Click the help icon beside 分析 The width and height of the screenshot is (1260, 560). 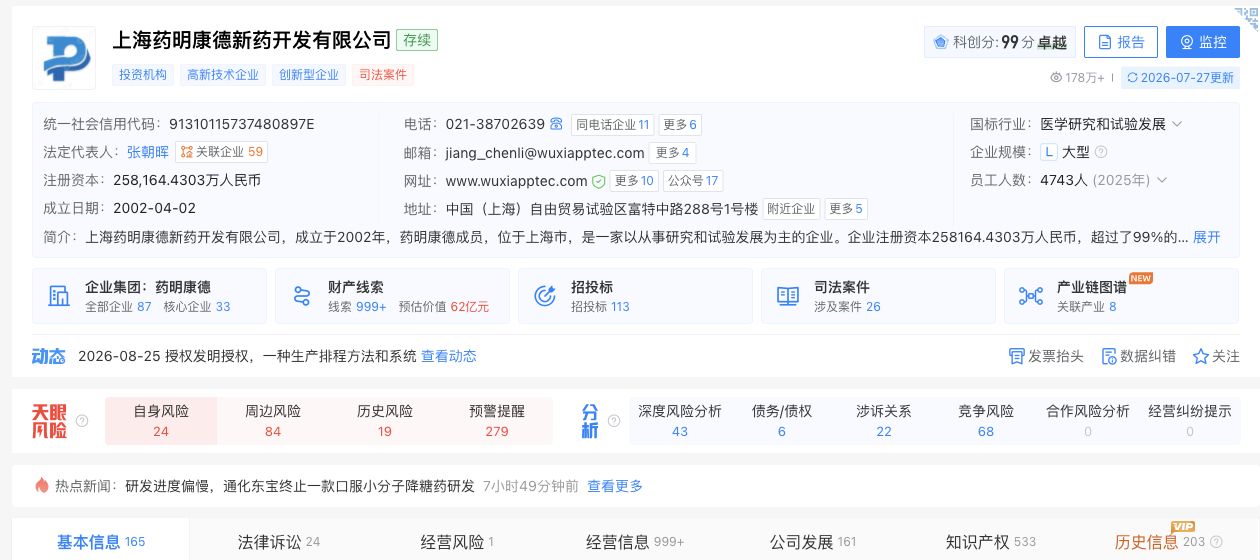(x=613, y=421)
